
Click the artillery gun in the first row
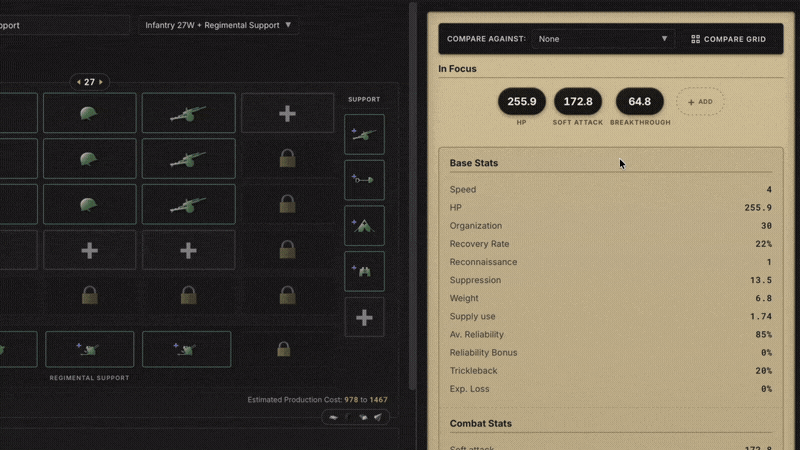tap(188, 113)
